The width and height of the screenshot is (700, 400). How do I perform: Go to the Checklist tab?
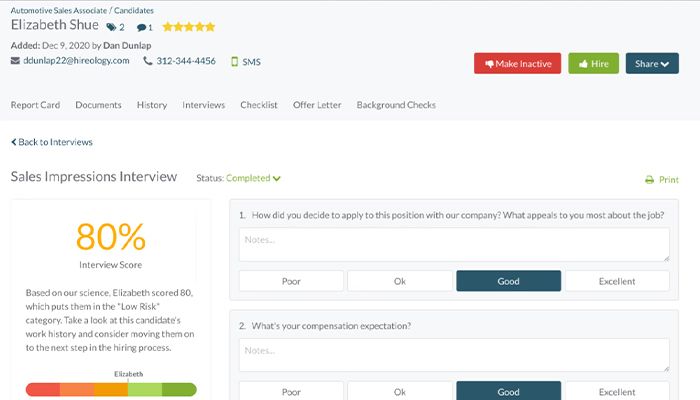coord(259,105)
